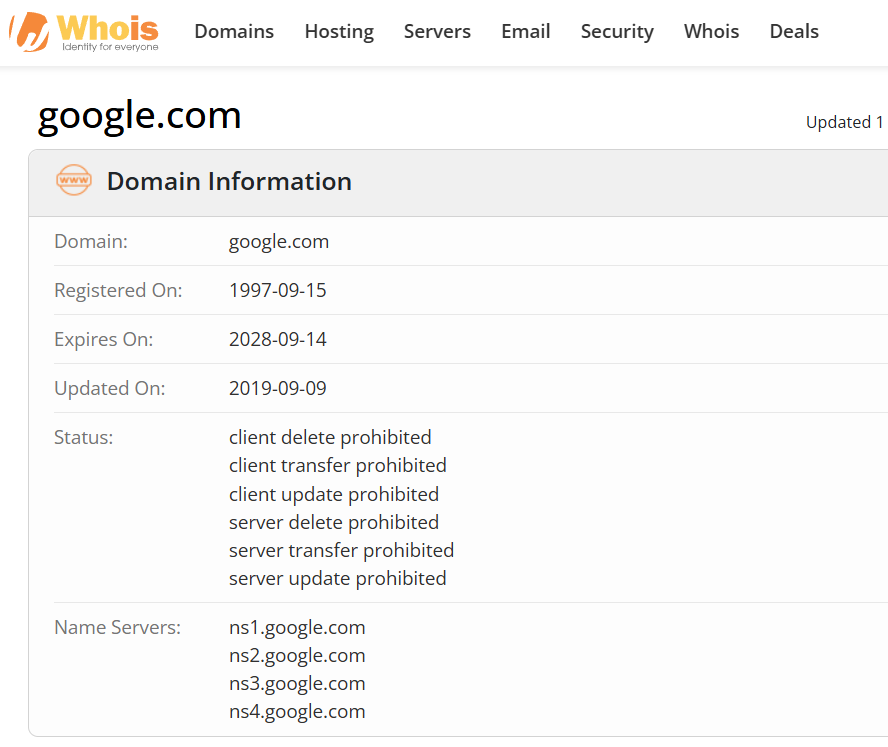Open the Deals page
Image resolution: width=888 pixels, height=747 pixels.
(794, 31)
